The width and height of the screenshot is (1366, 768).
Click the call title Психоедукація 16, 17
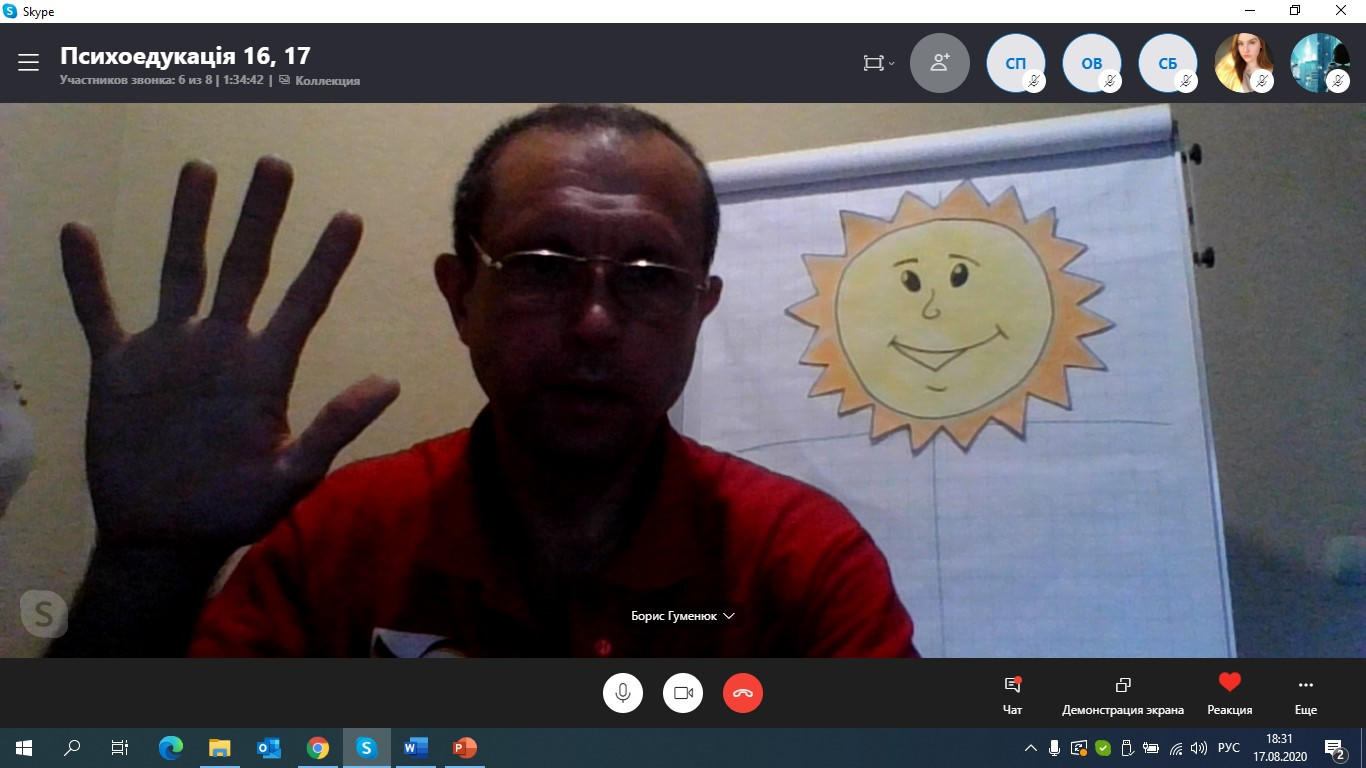[185, 55]
